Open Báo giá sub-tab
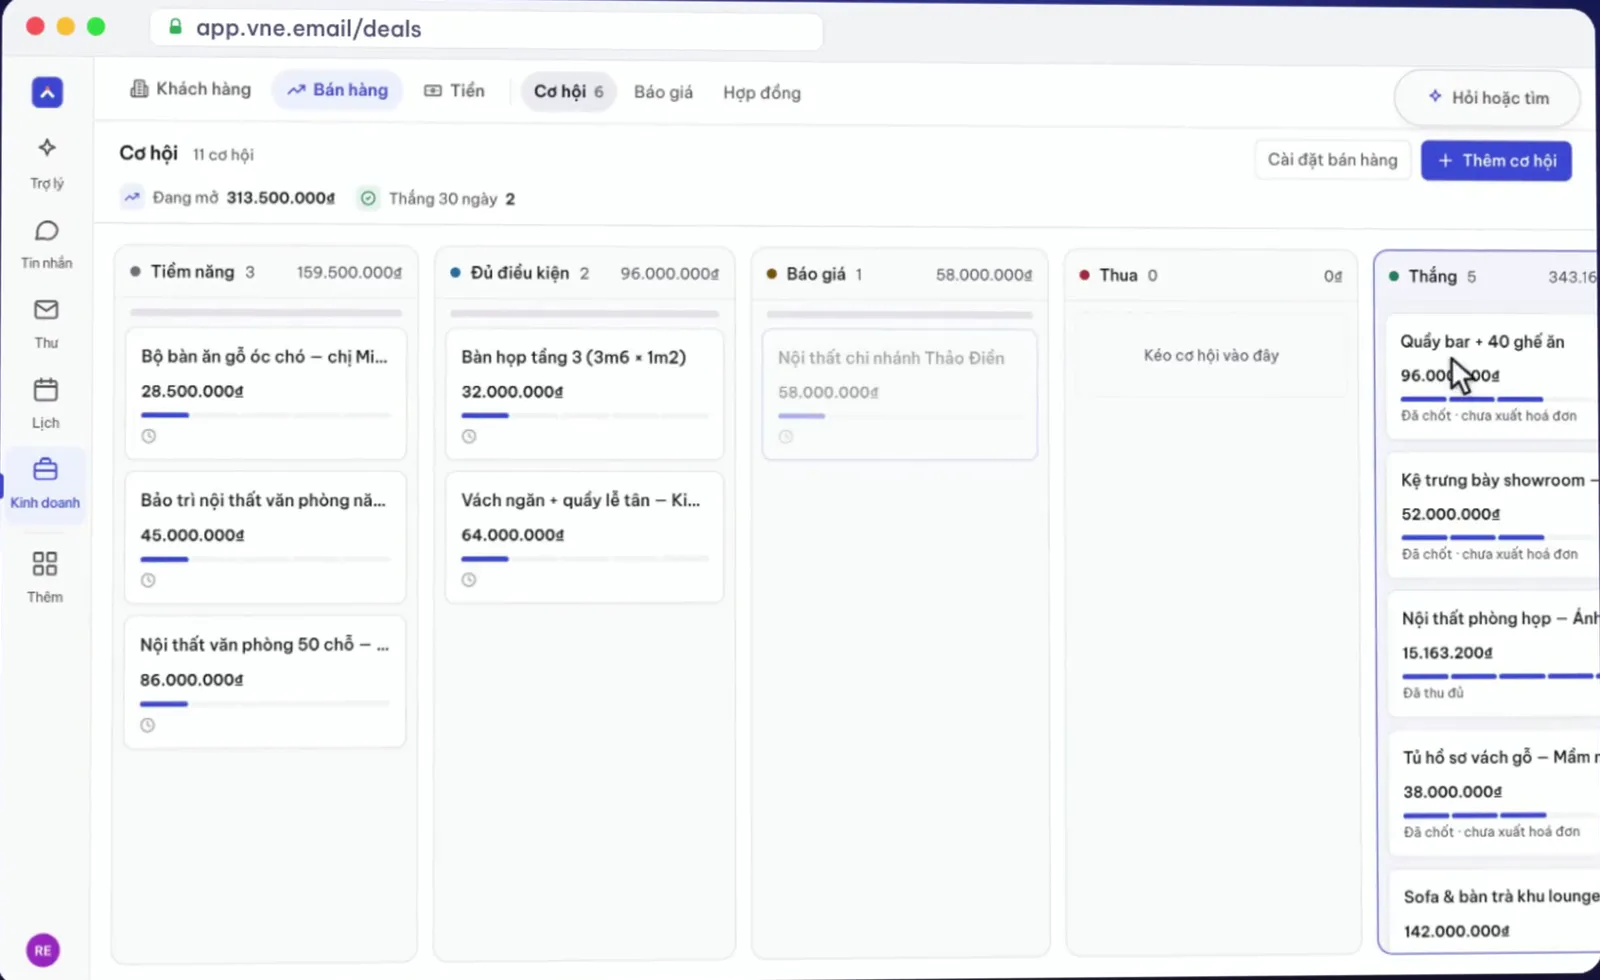Viewport: 1600px width, 980px height. tap(663, 92)
